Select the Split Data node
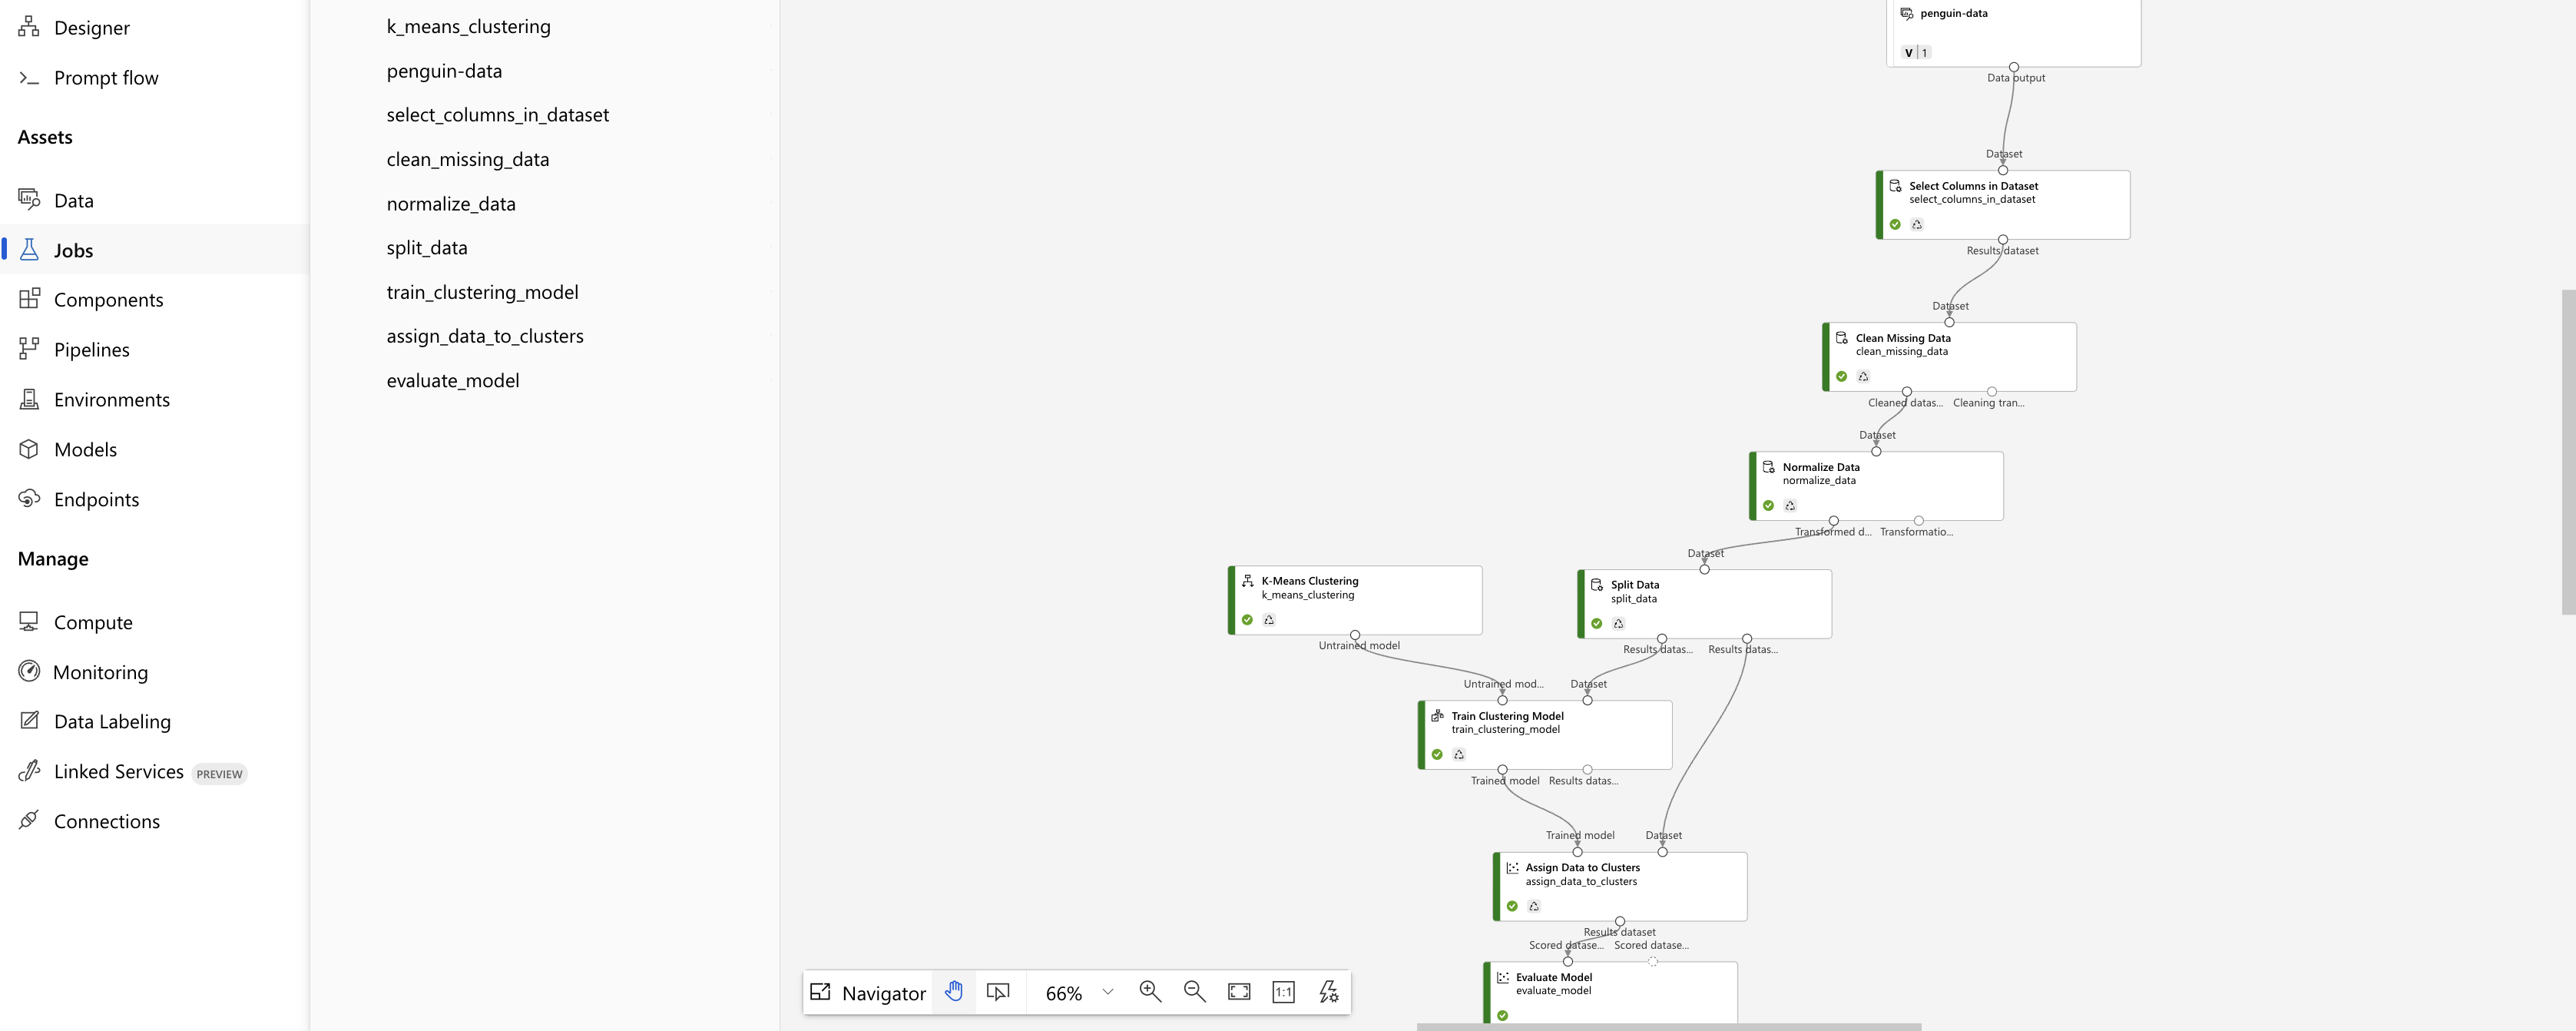The width and height of the screenshot is (2576, 1031). [1704, 604]
